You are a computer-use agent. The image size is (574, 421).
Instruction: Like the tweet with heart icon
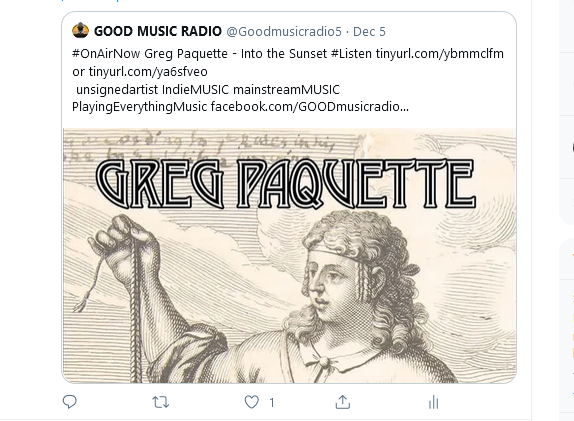pos(251,402)
